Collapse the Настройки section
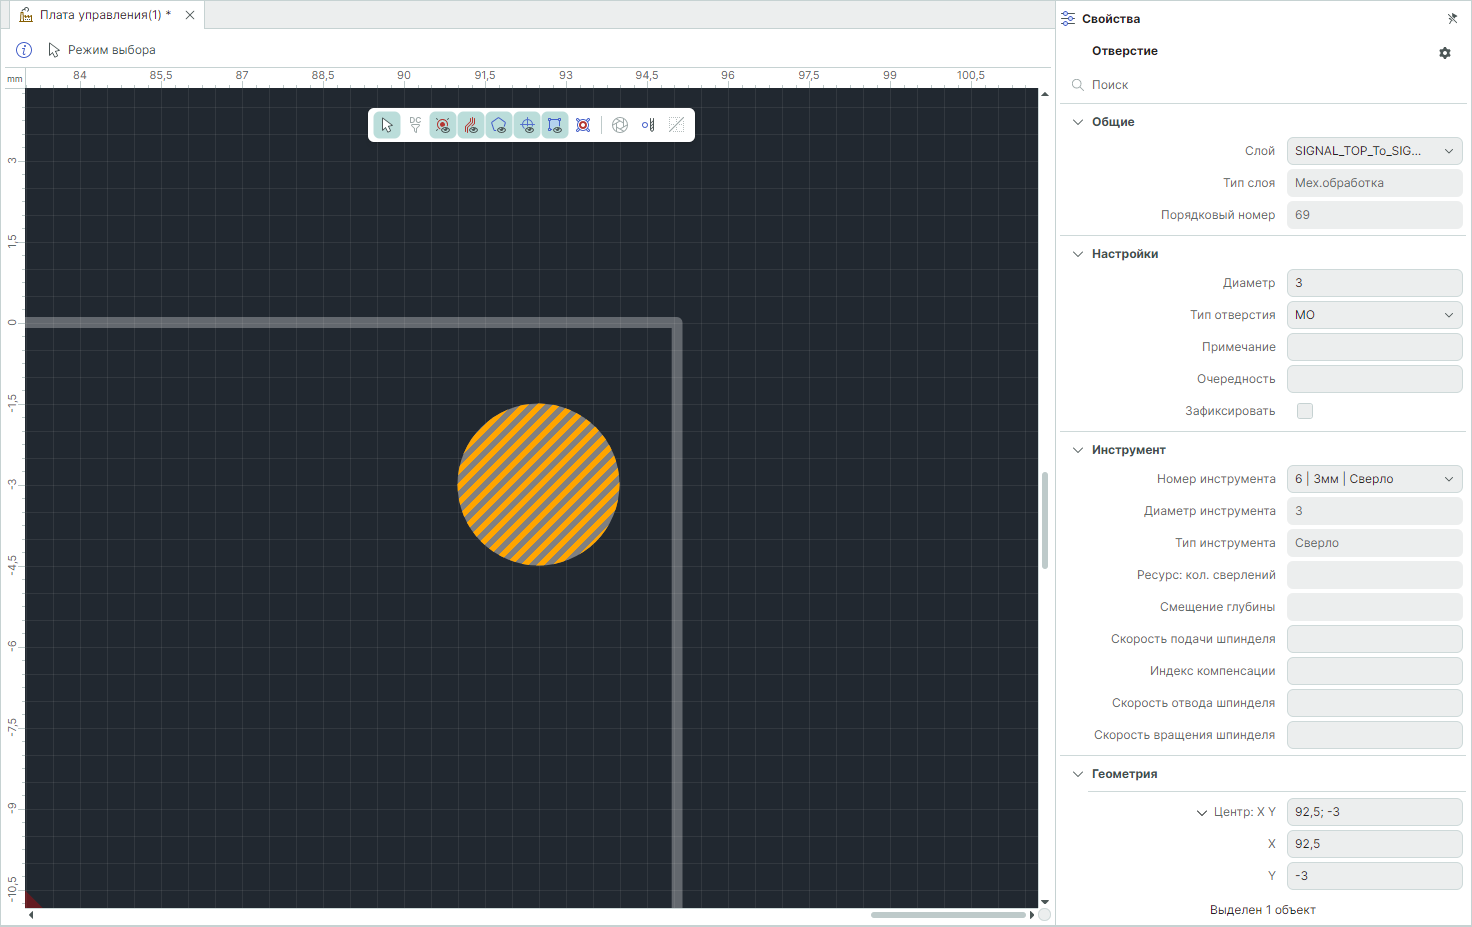The image size is (1472, 927). click(1078, 254)
